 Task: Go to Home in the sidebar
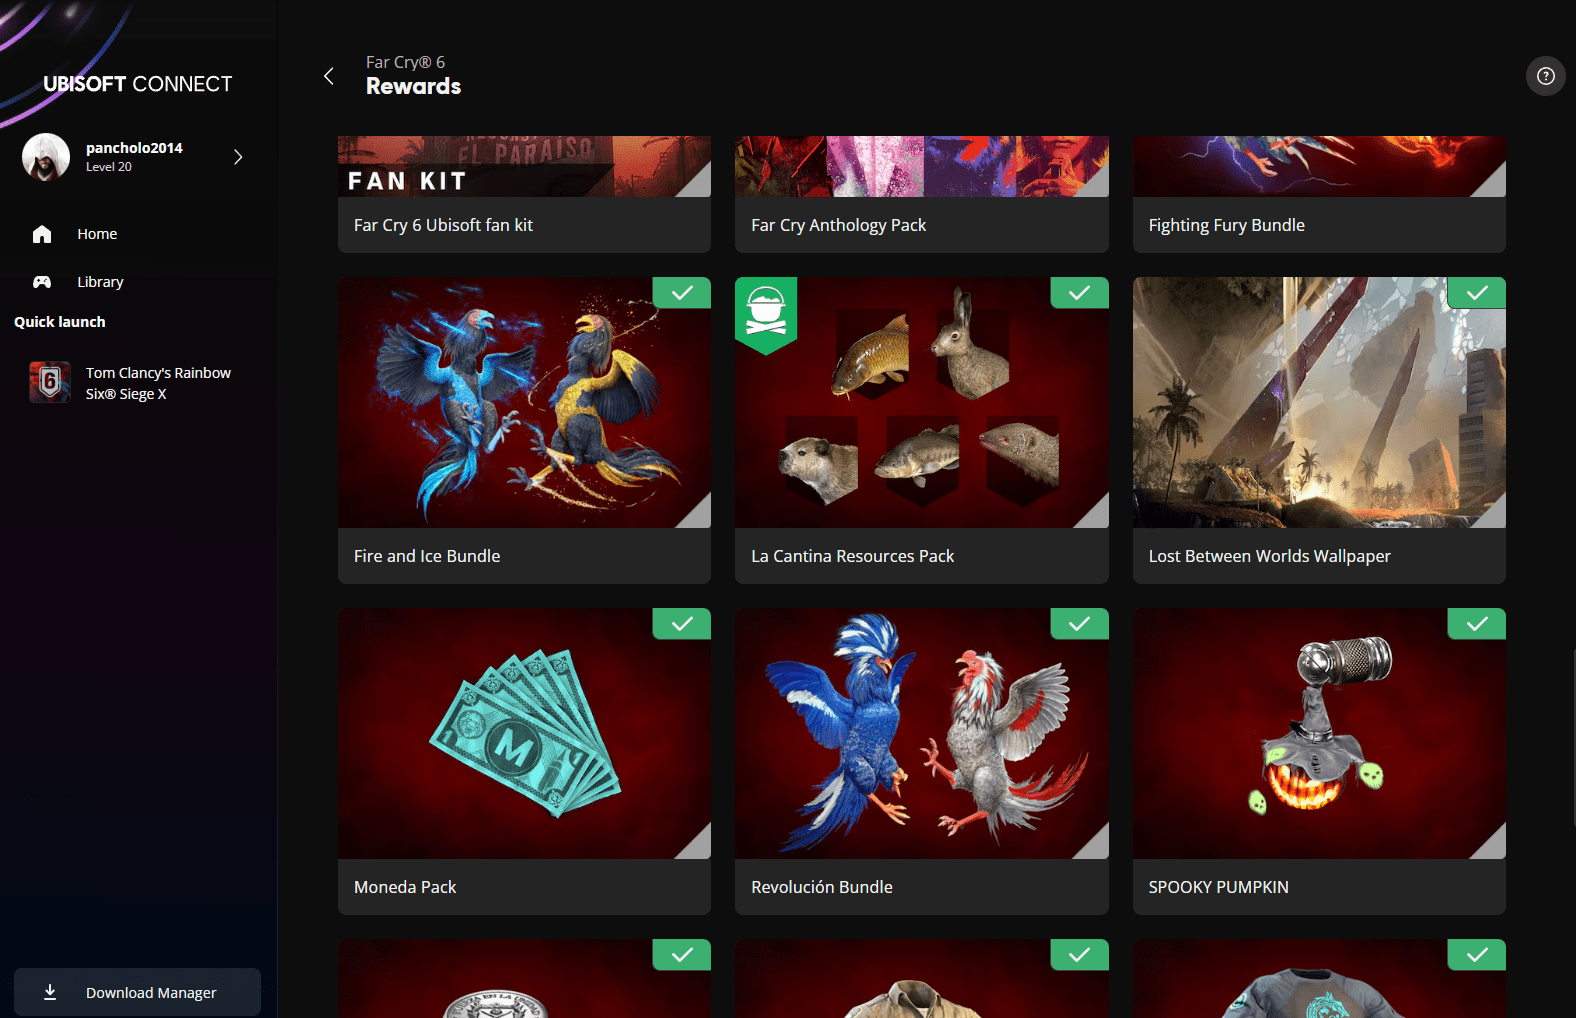coord(97,234)
